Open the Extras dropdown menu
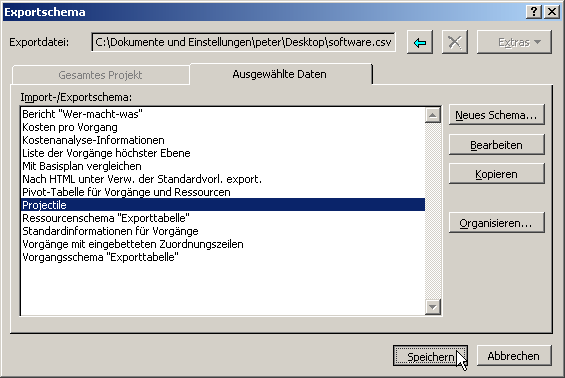565x378 pixels. tap(514, 43)
